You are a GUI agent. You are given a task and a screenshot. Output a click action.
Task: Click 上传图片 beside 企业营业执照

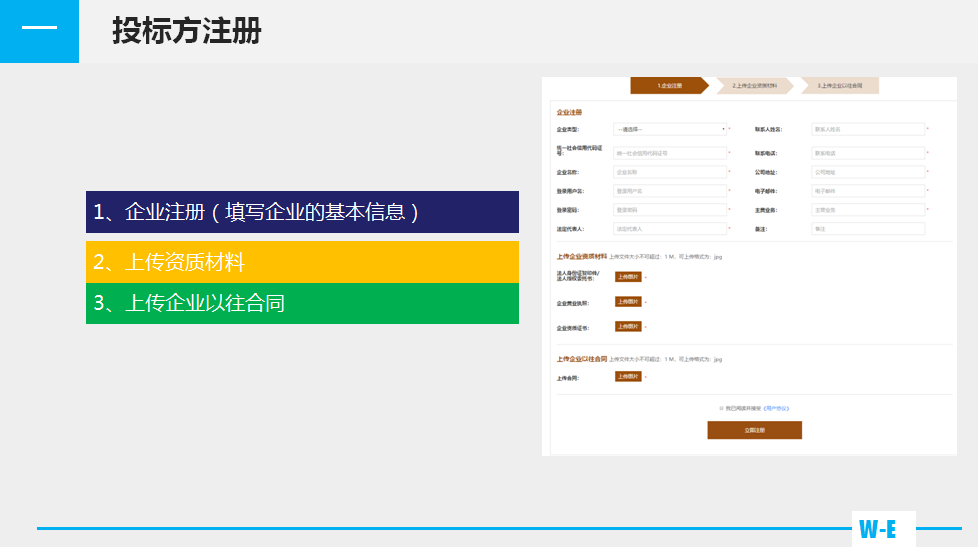628,301
